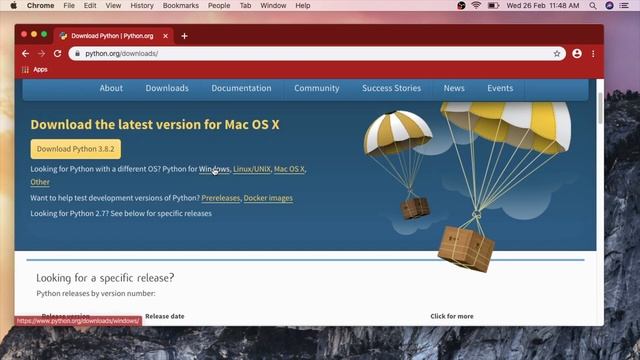The image size is (640, 360).
Task: Open Spotlight search magnifier icon
Action: pos(593,5)
